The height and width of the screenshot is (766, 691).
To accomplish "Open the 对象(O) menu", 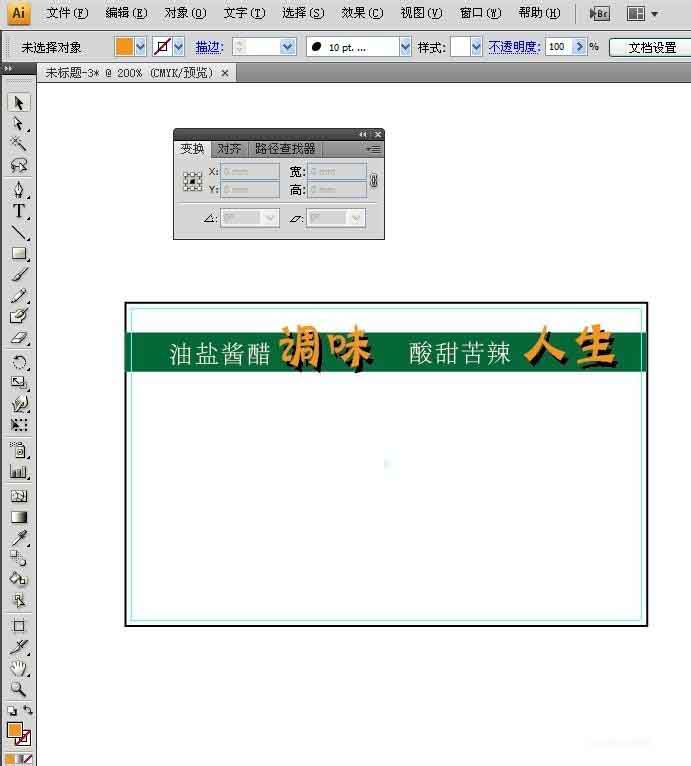I will click(186, 13).
